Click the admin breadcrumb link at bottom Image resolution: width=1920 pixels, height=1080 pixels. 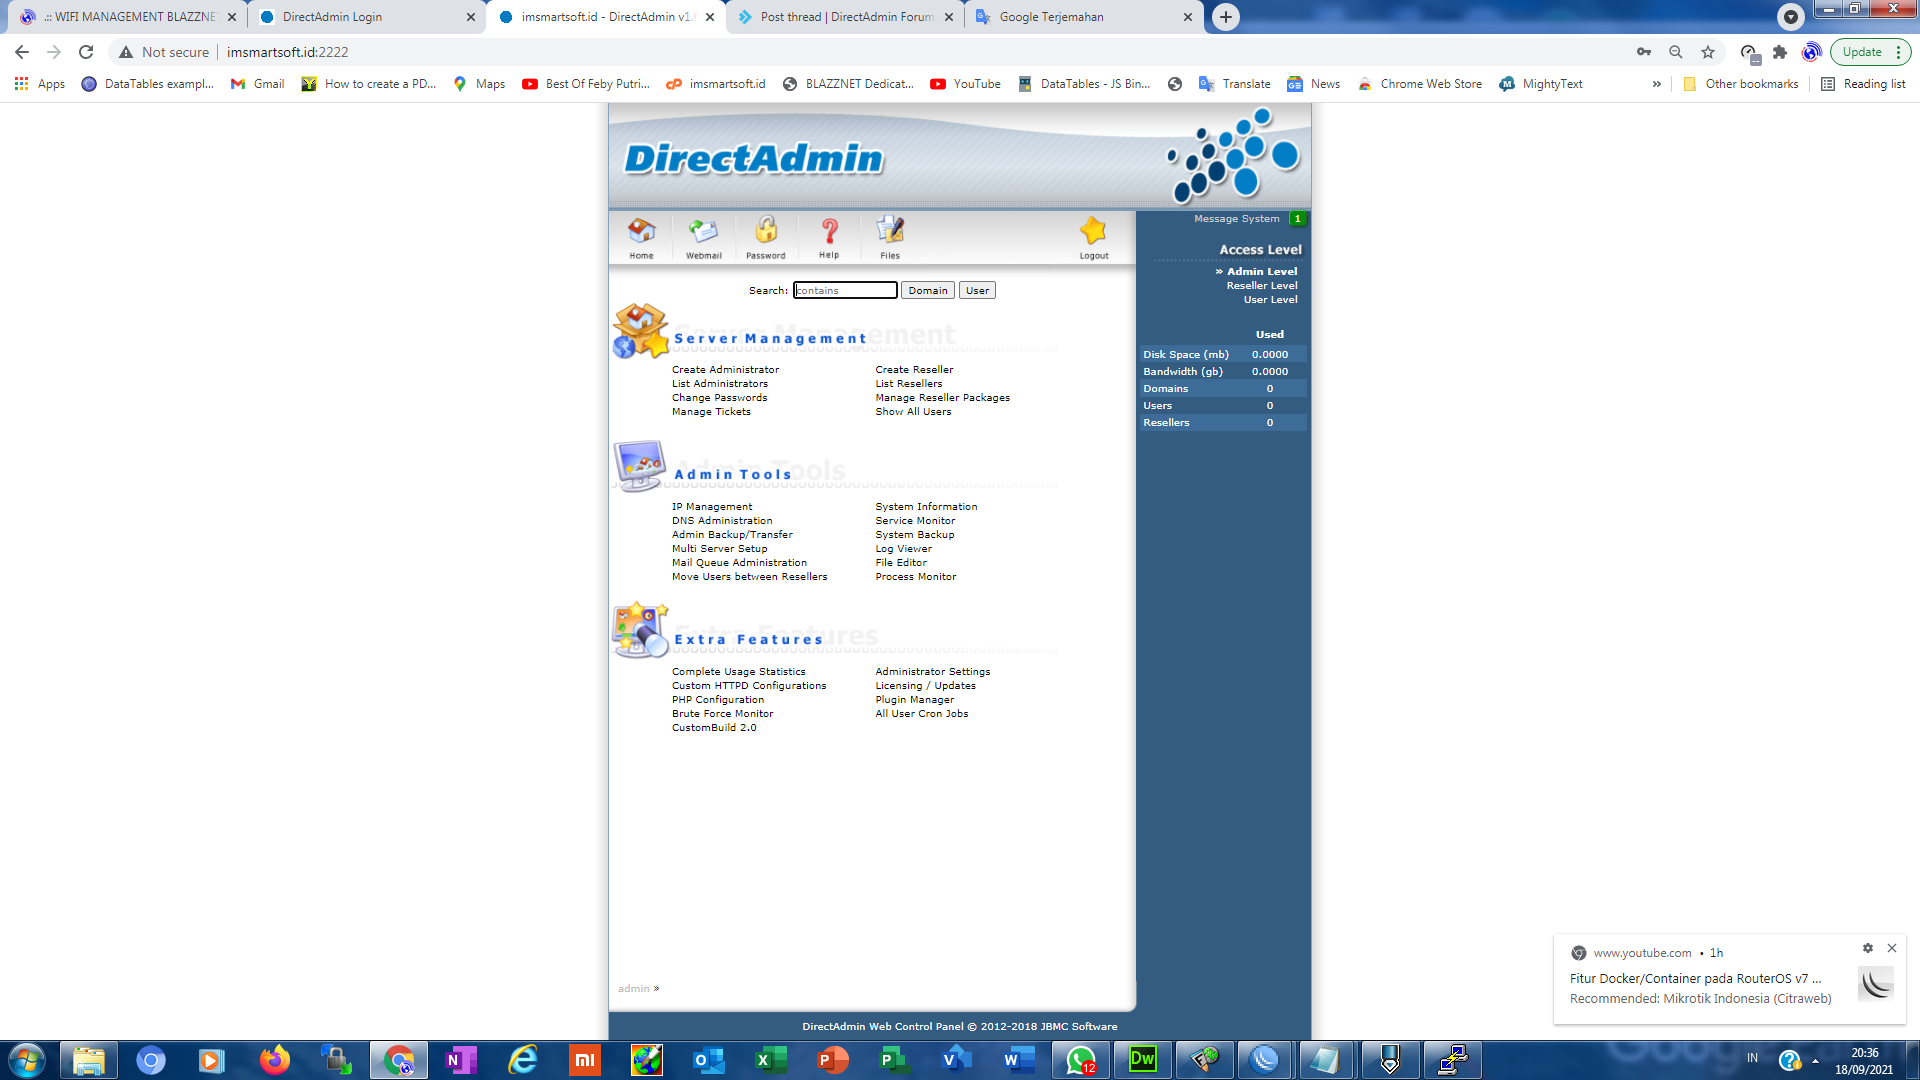click(633, 989)
